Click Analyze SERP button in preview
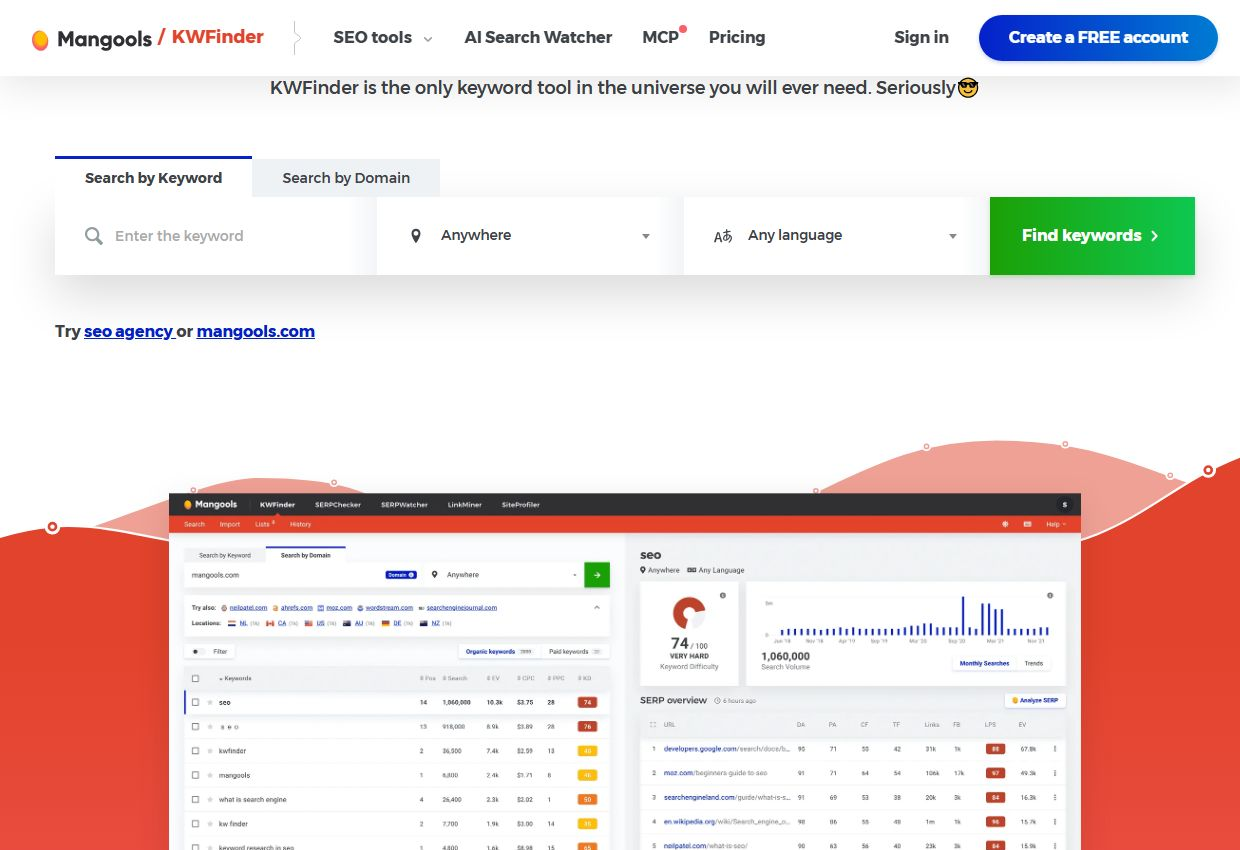The height and width of the screenshot is (850, 1240). tap(1035, 700)
